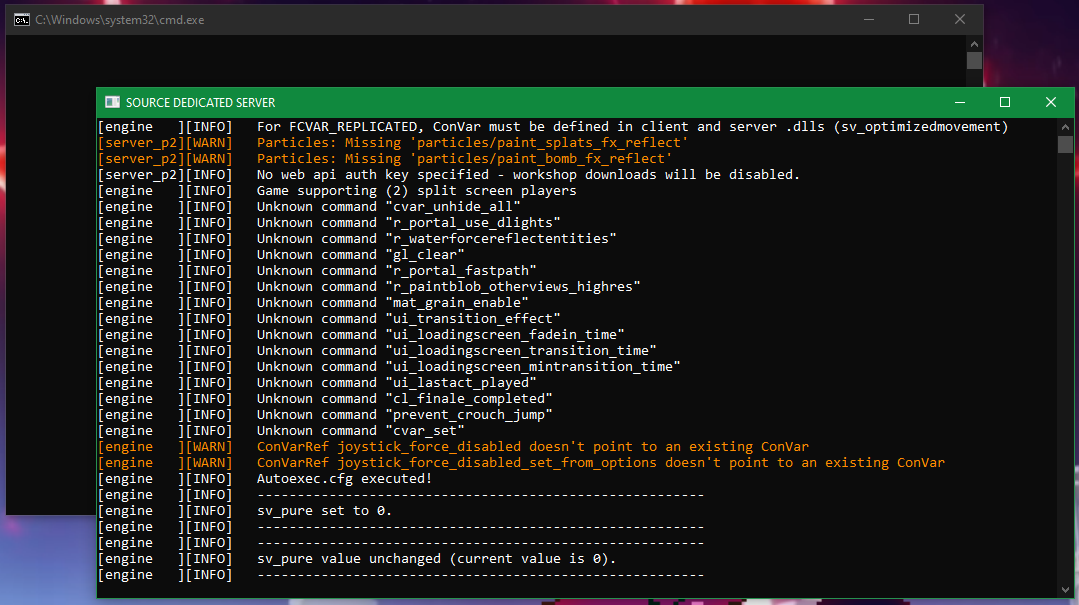Click the Unknown command "prevent_crouch_jump" line
Image resolution: width=1079 pixels, height=605 pixels.
coord(325,414)
